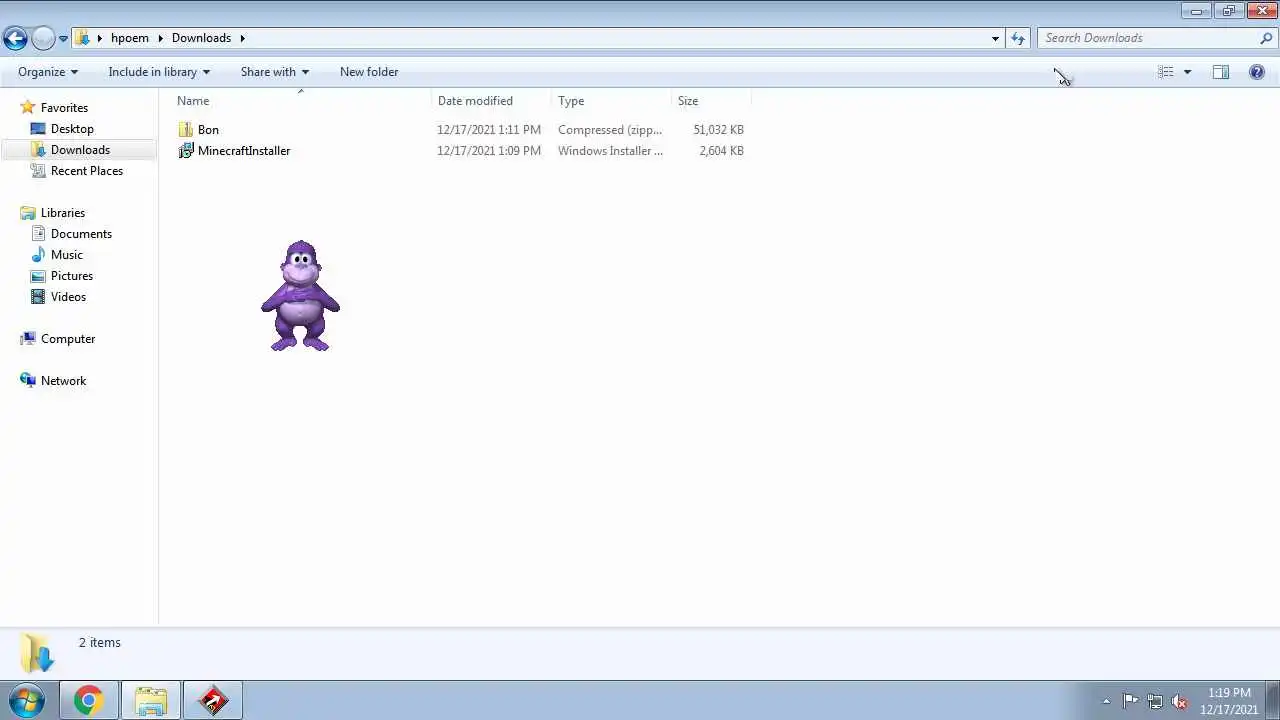Open the taskbar clock and date
The image size is (1280, 720).
[x=1229, y=701]
